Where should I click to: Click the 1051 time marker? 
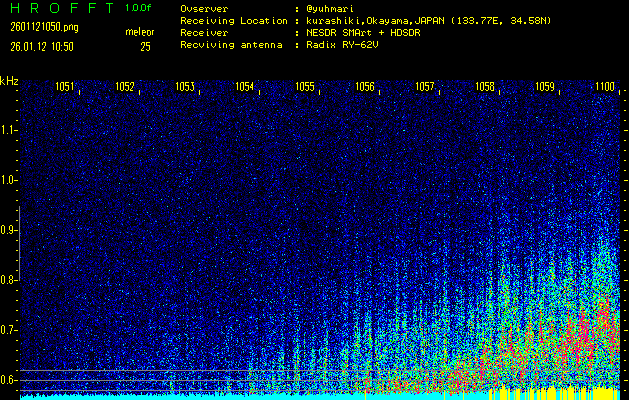point(64,87)
